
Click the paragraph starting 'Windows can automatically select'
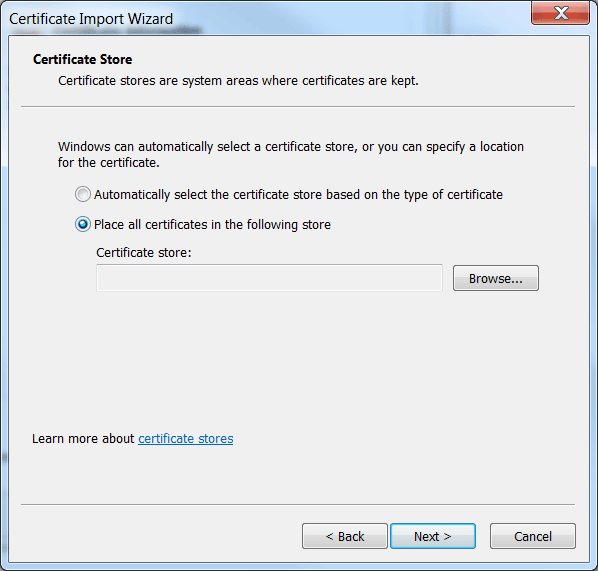(x=291, y=154)
